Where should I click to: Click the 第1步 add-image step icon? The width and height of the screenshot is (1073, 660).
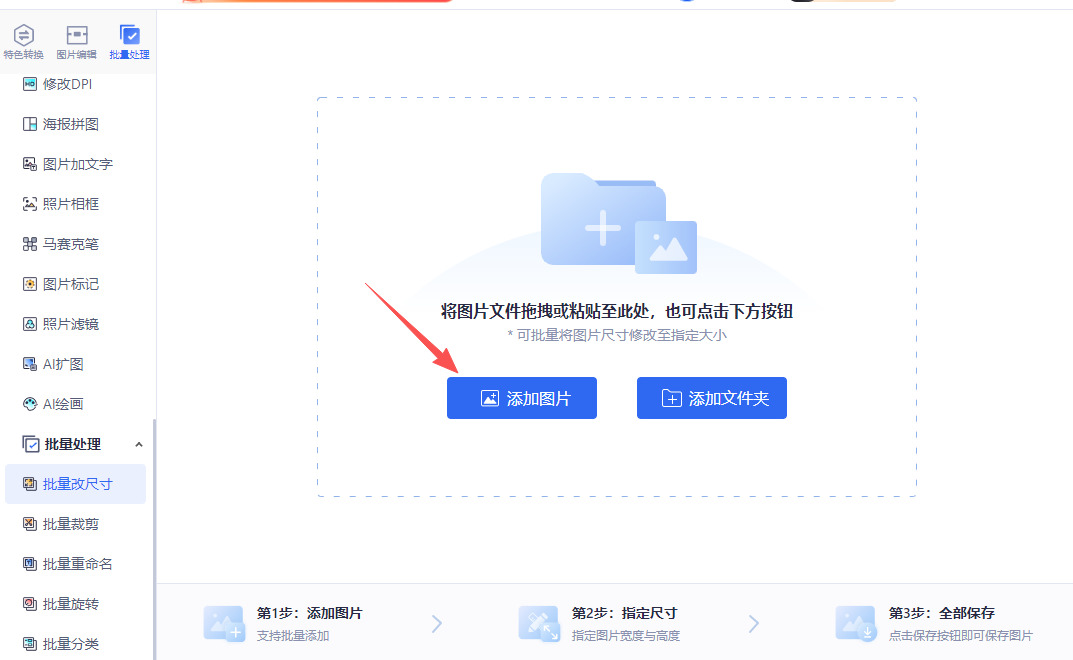[224, 624]
